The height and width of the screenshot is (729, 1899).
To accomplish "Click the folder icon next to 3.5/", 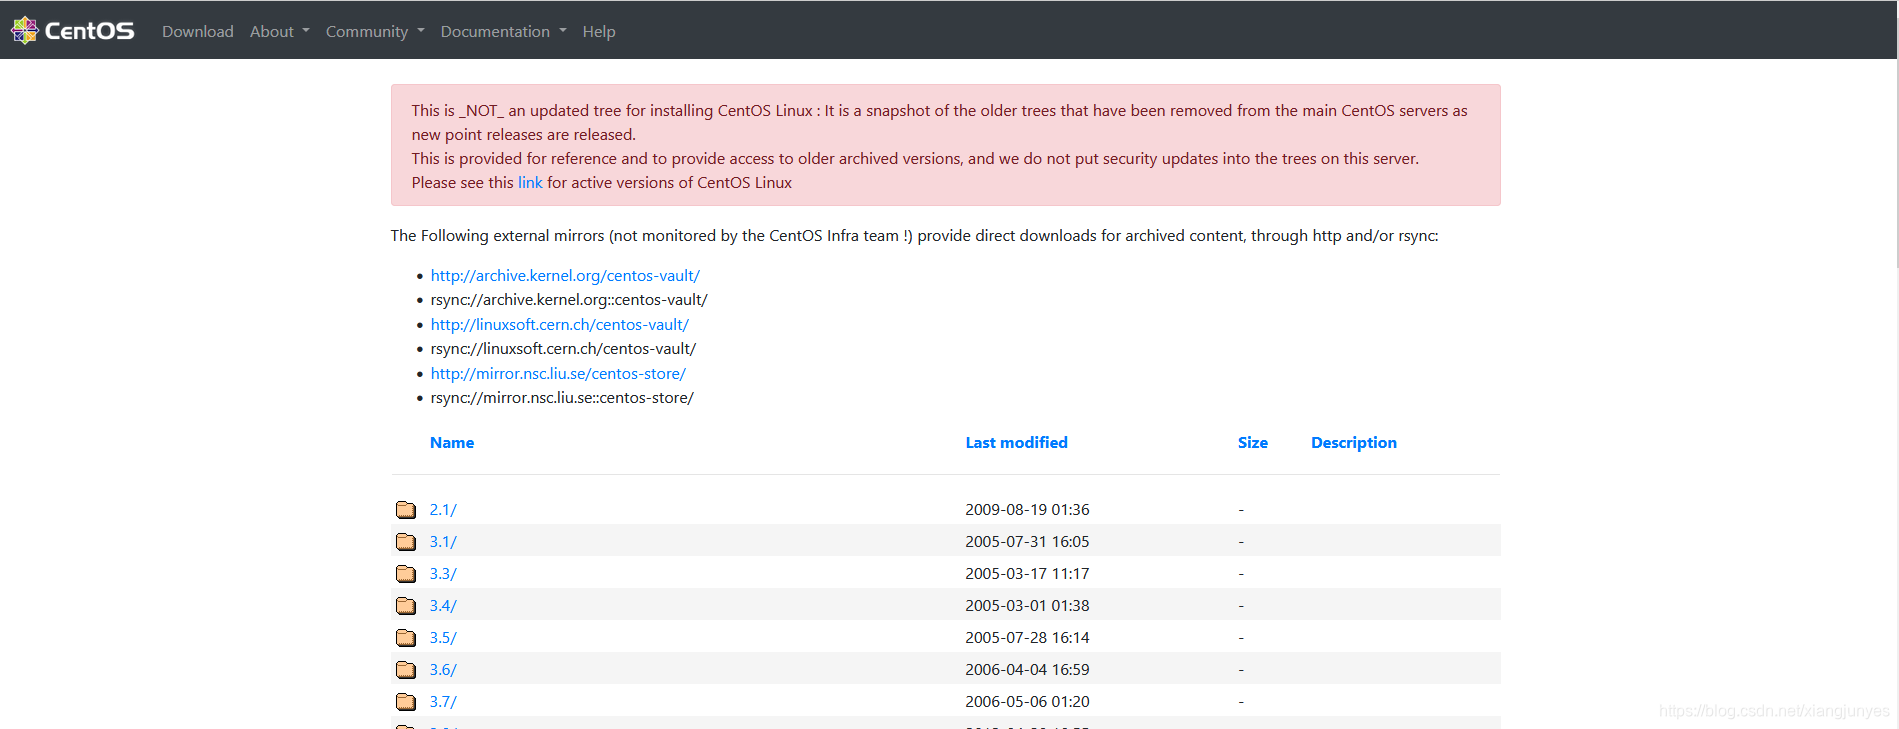I will pyautogui.click(x=406, y=638).
